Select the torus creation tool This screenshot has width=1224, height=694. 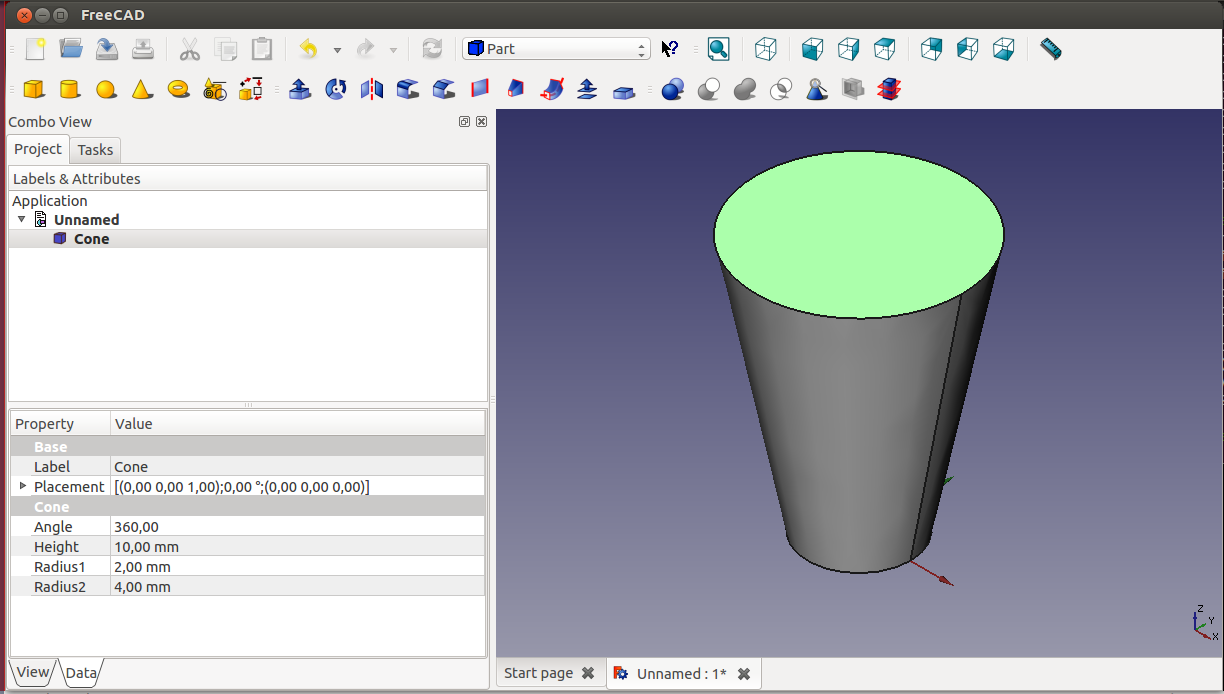point(179,89)
